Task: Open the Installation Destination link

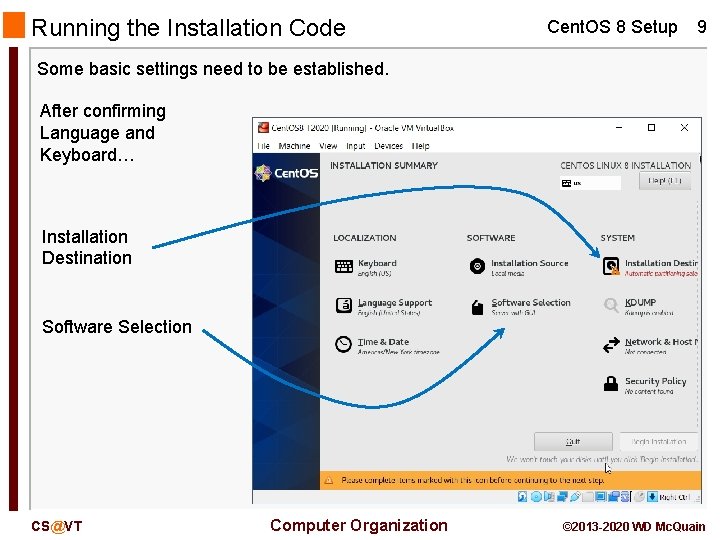Action: pyautogui.click(x=661, y=263)
